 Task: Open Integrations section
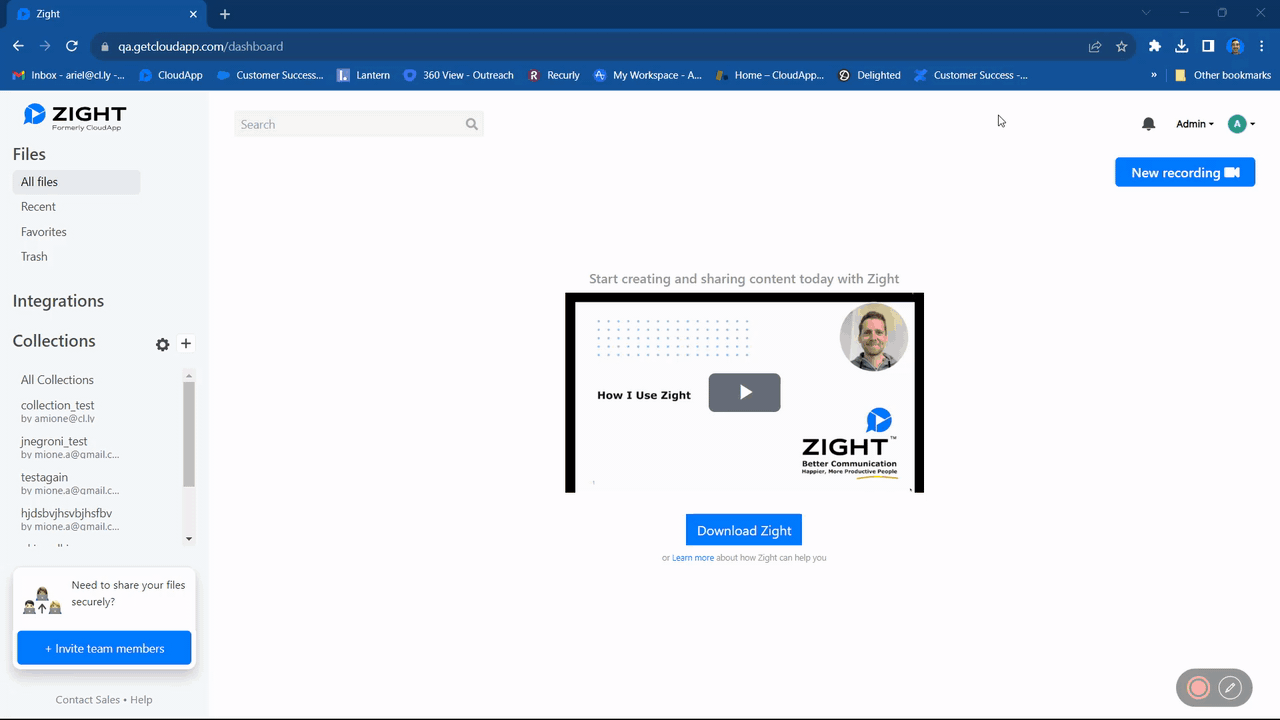58,301
